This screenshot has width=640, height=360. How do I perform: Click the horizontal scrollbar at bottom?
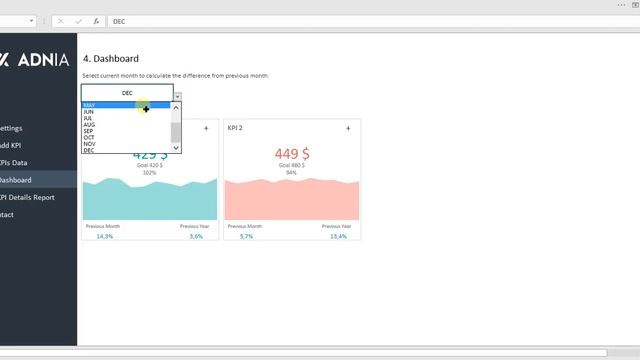[304, 353]
